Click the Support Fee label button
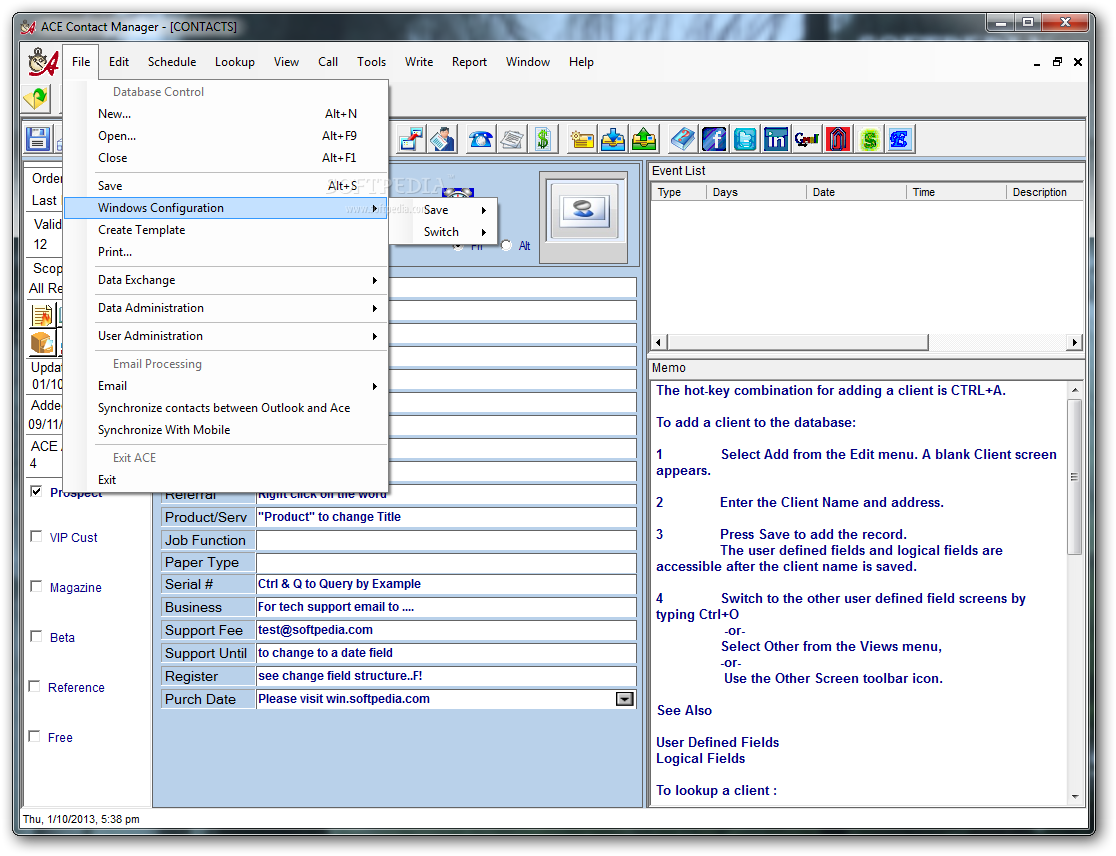Image resolution: width=1116 pixels, height=856 pixels. click(x=208, y=630)
